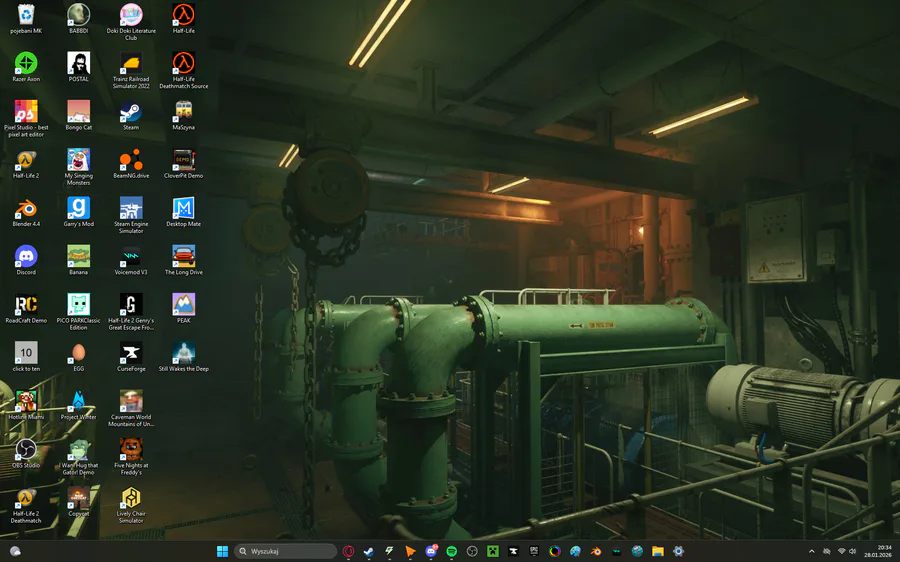Open Lively Chair Simulator shortcut
Viewport: 900px width, 562px height.
[131, 505]
